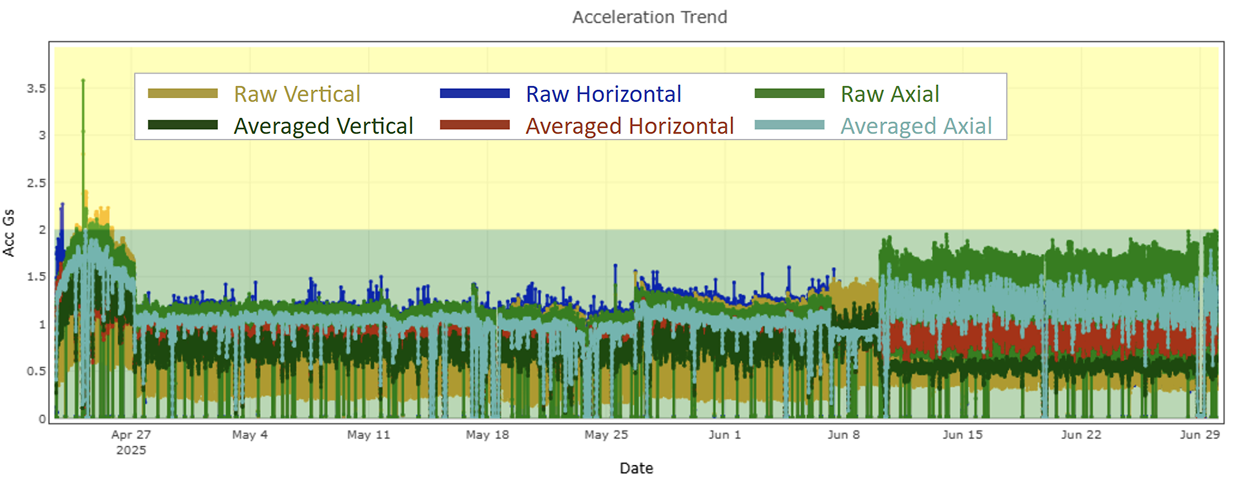Click the Averaged Vertical dark green swatch

click(x=182, y=125)
